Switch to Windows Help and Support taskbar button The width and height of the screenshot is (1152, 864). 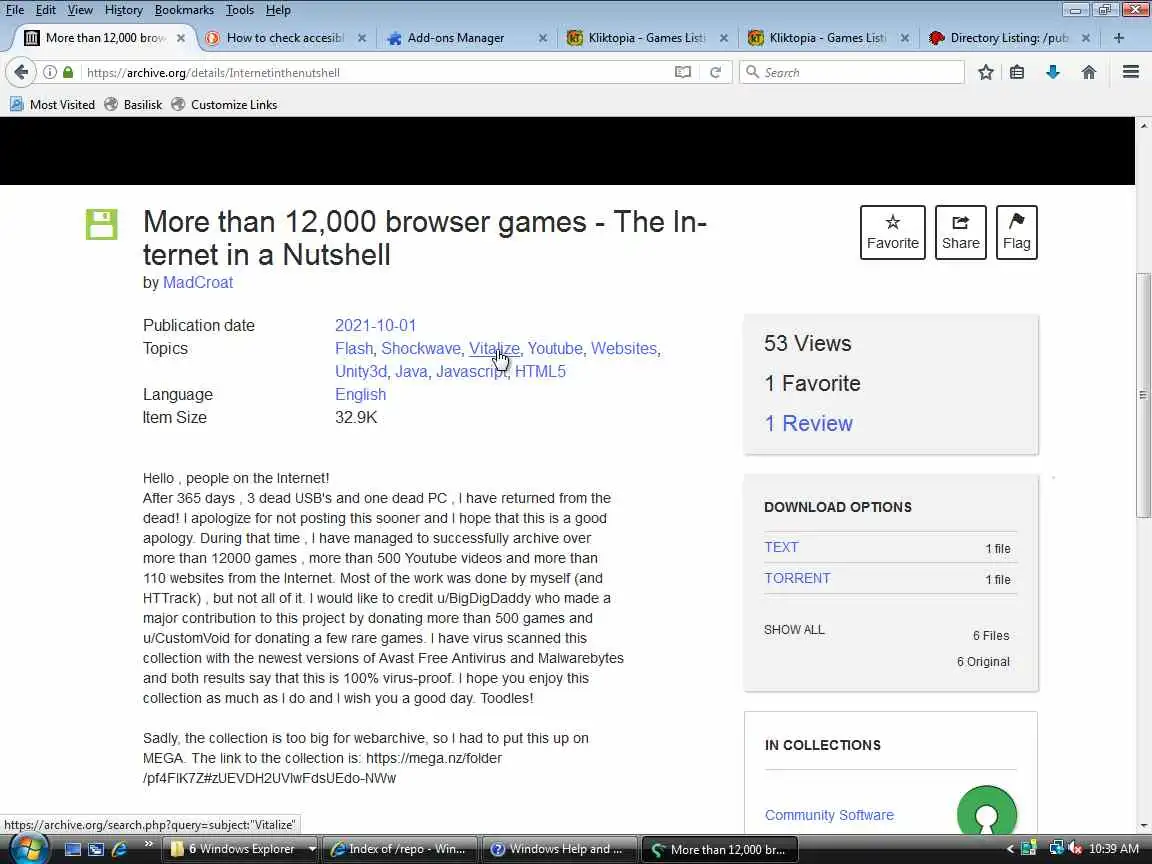(x=559, y=849)
